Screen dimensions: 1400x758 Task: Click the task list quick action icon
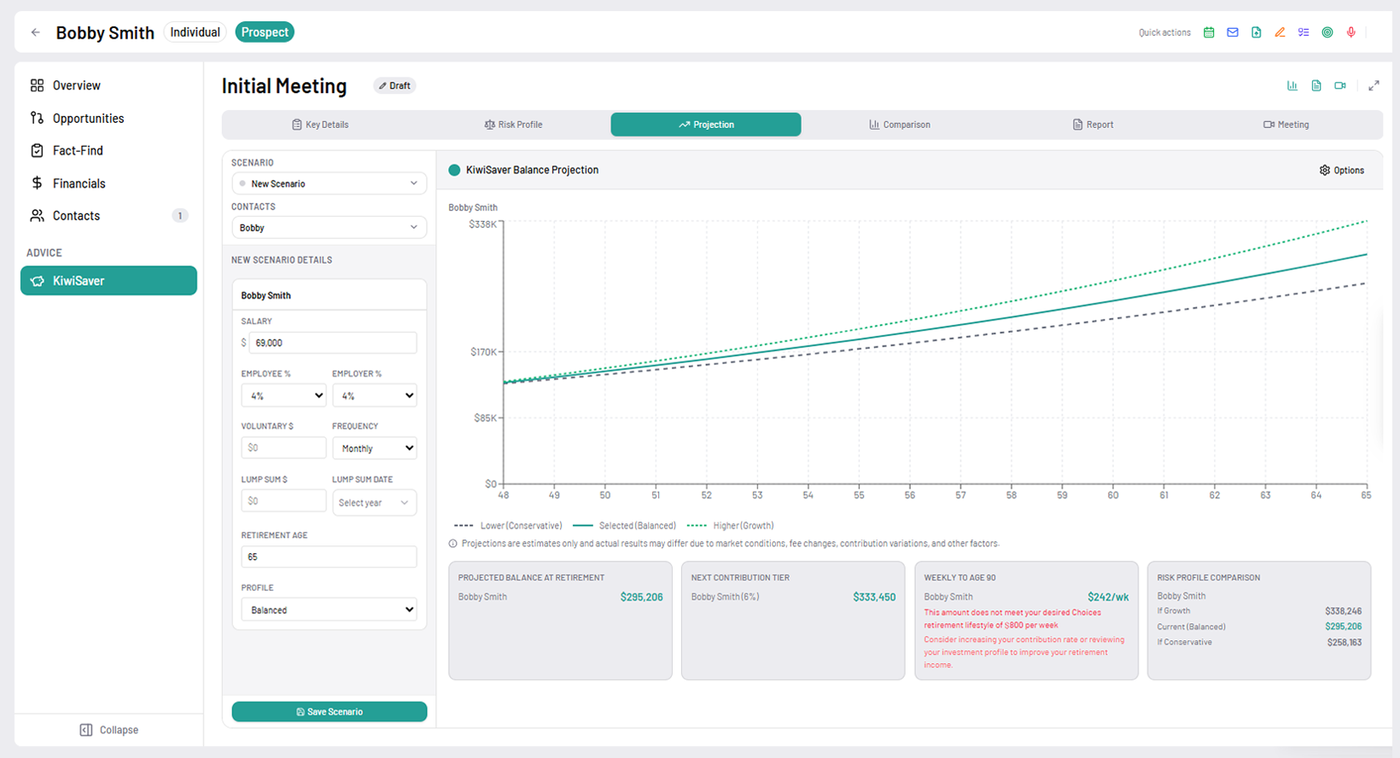(1303, 32)
